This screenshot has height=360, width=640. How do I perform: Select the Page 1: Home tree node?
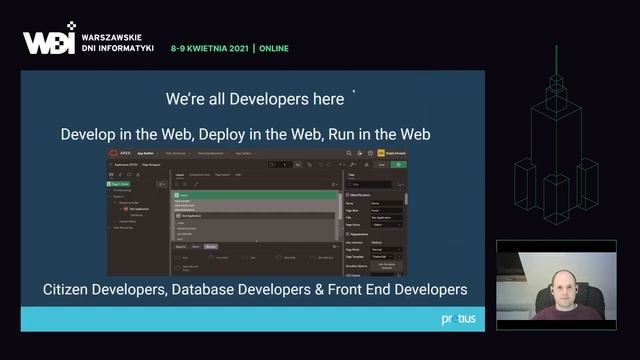click(119, 184)
